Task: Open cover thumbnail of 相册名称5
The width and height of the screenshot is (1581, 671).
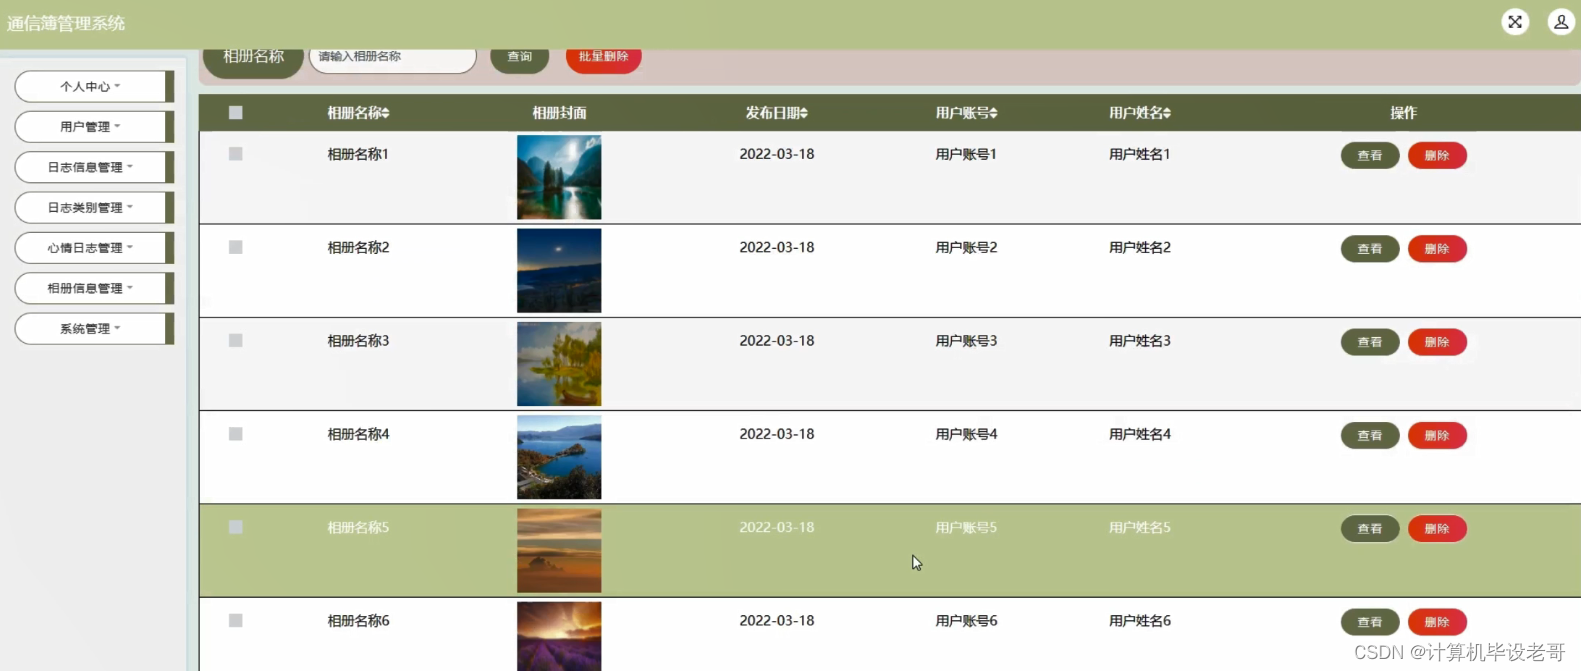Action: pyautogui.click(x=559, y=551)
